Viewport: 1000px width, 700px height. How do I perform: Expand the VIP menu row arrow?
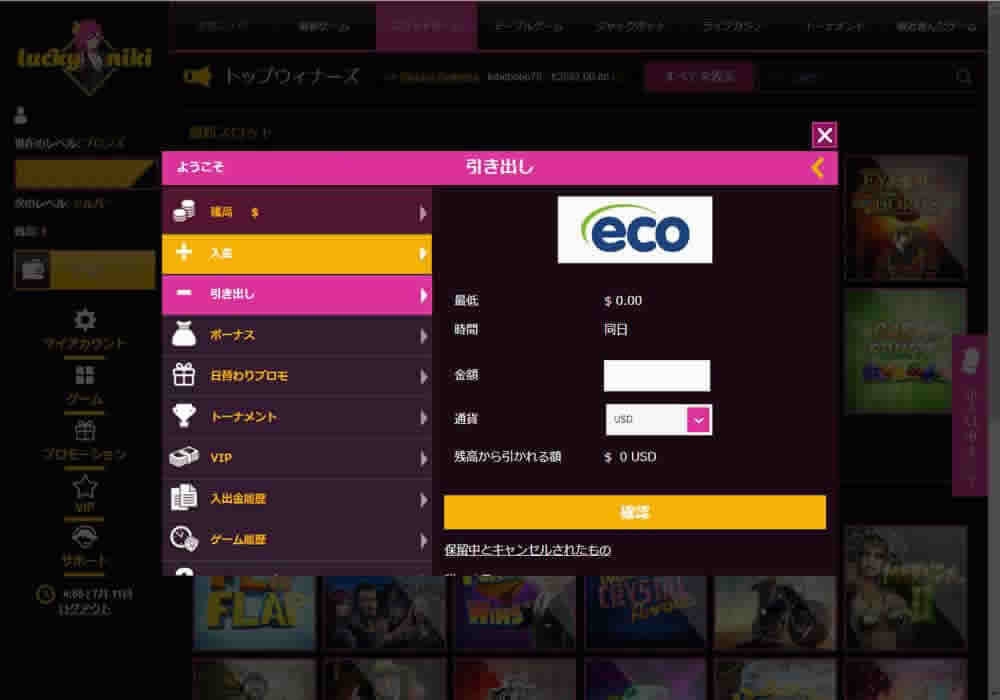click(423, 458)
